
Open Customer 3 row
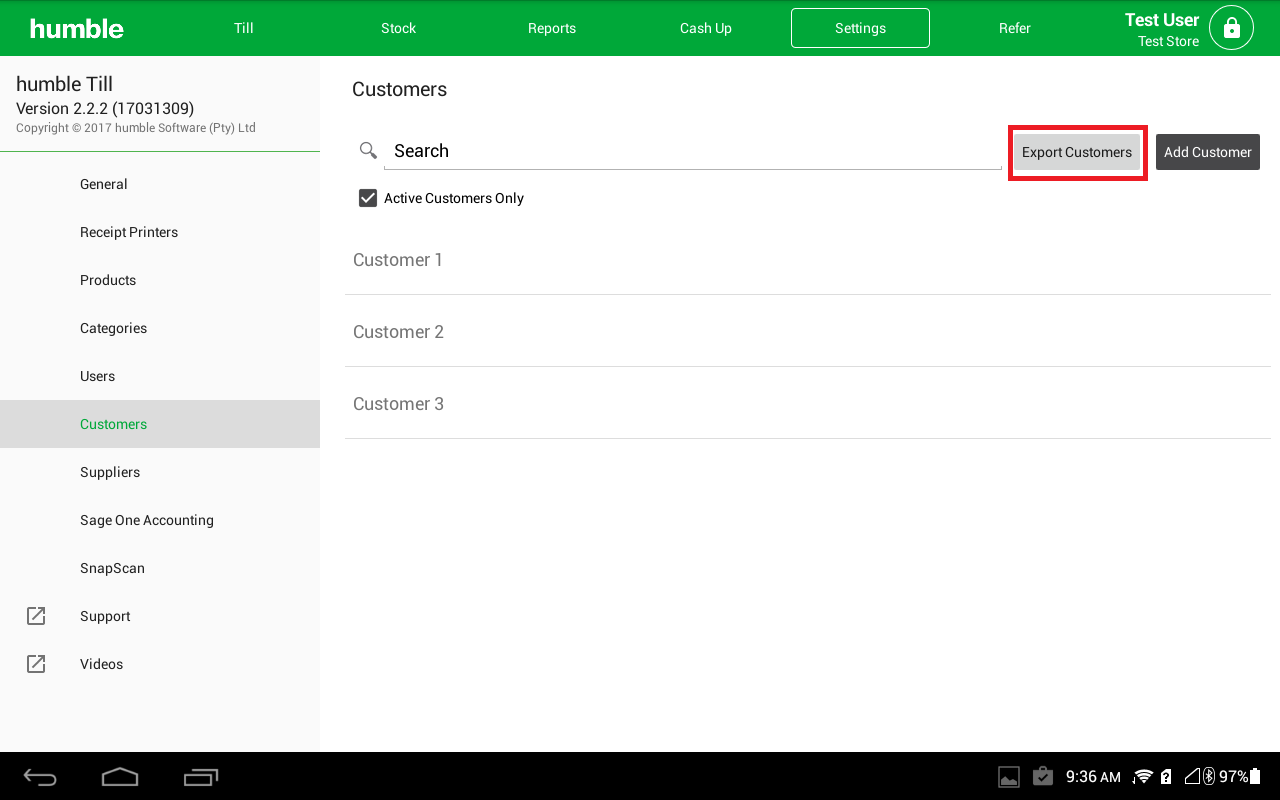808,404
